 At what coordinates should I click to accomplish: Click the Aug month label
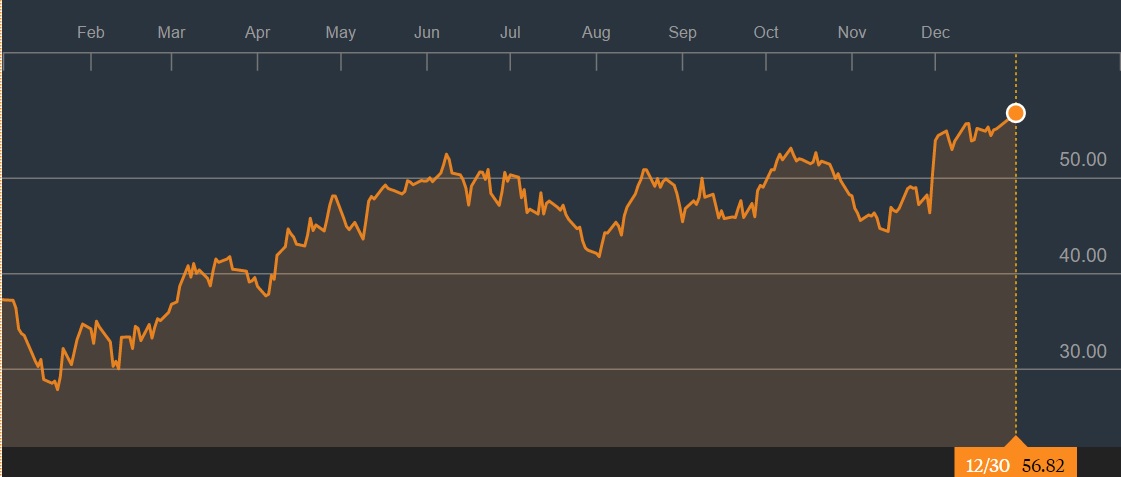(596, 32)
